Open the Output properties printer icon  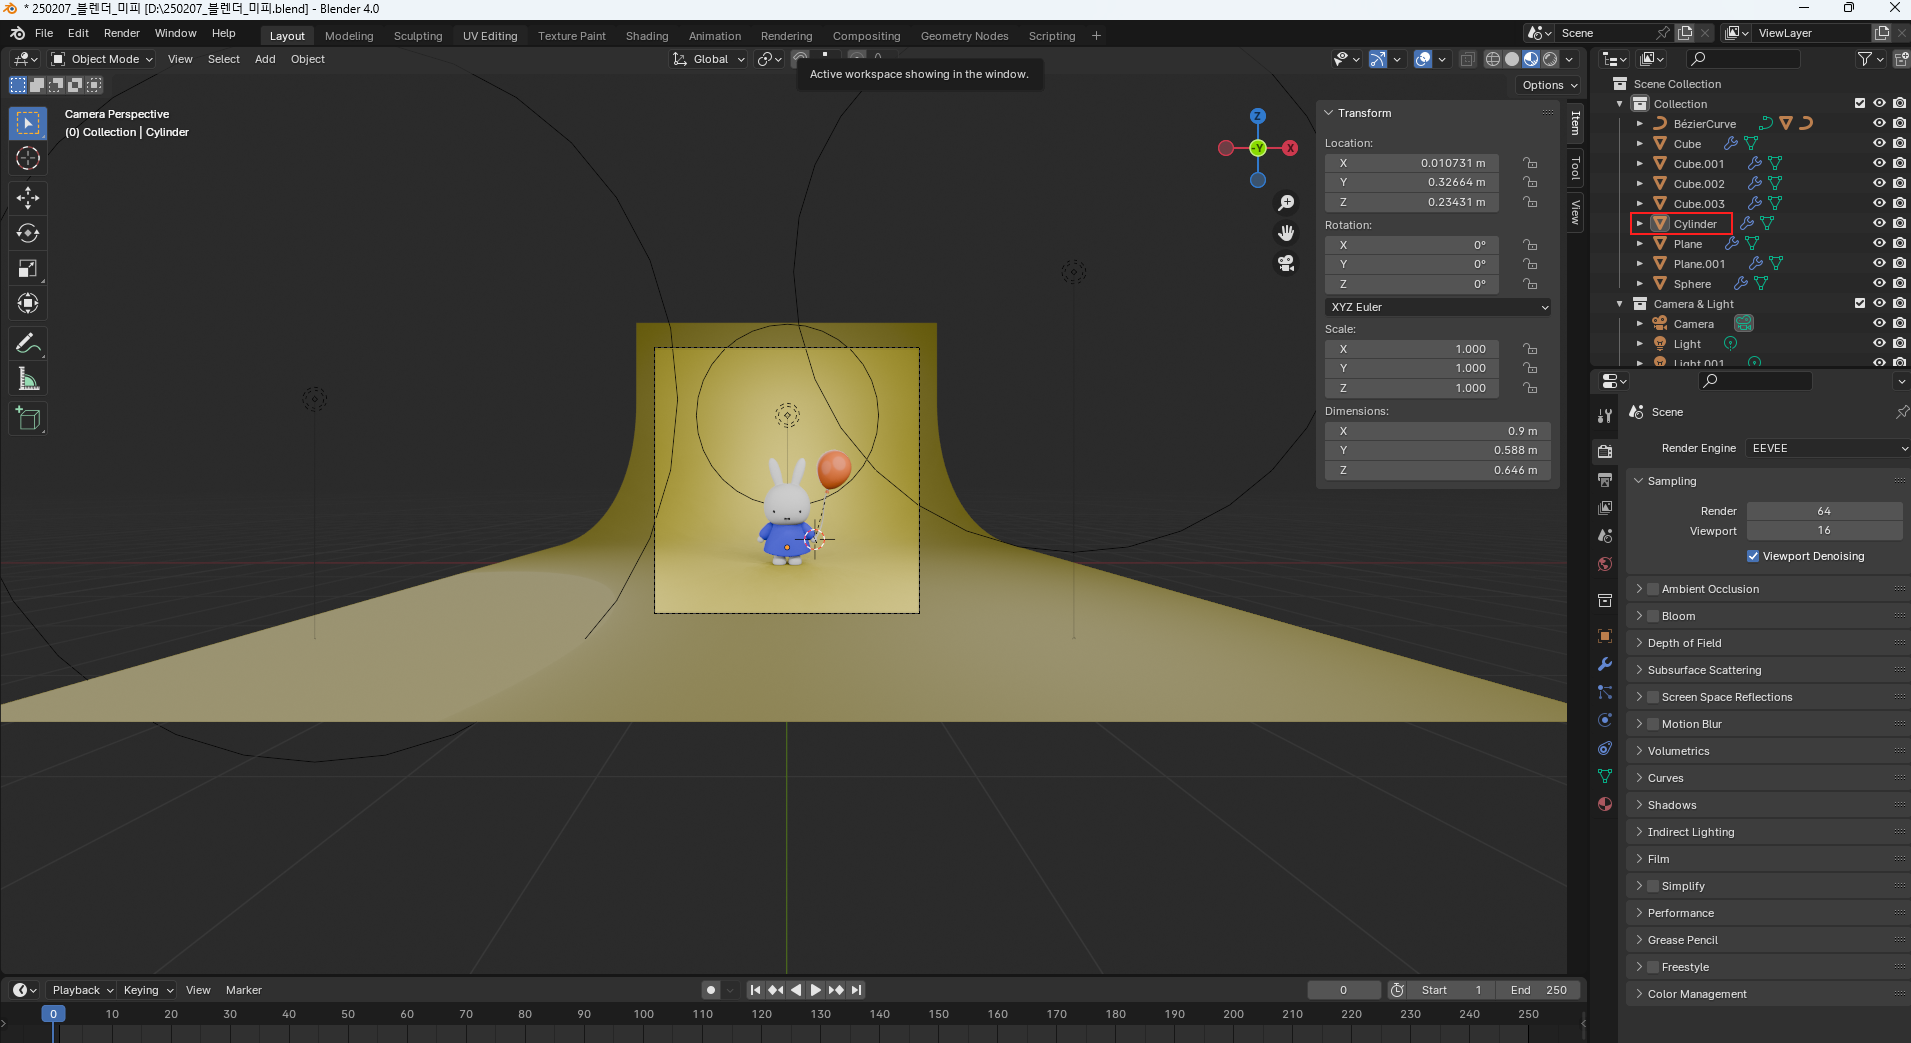[x=1605, y=480]
